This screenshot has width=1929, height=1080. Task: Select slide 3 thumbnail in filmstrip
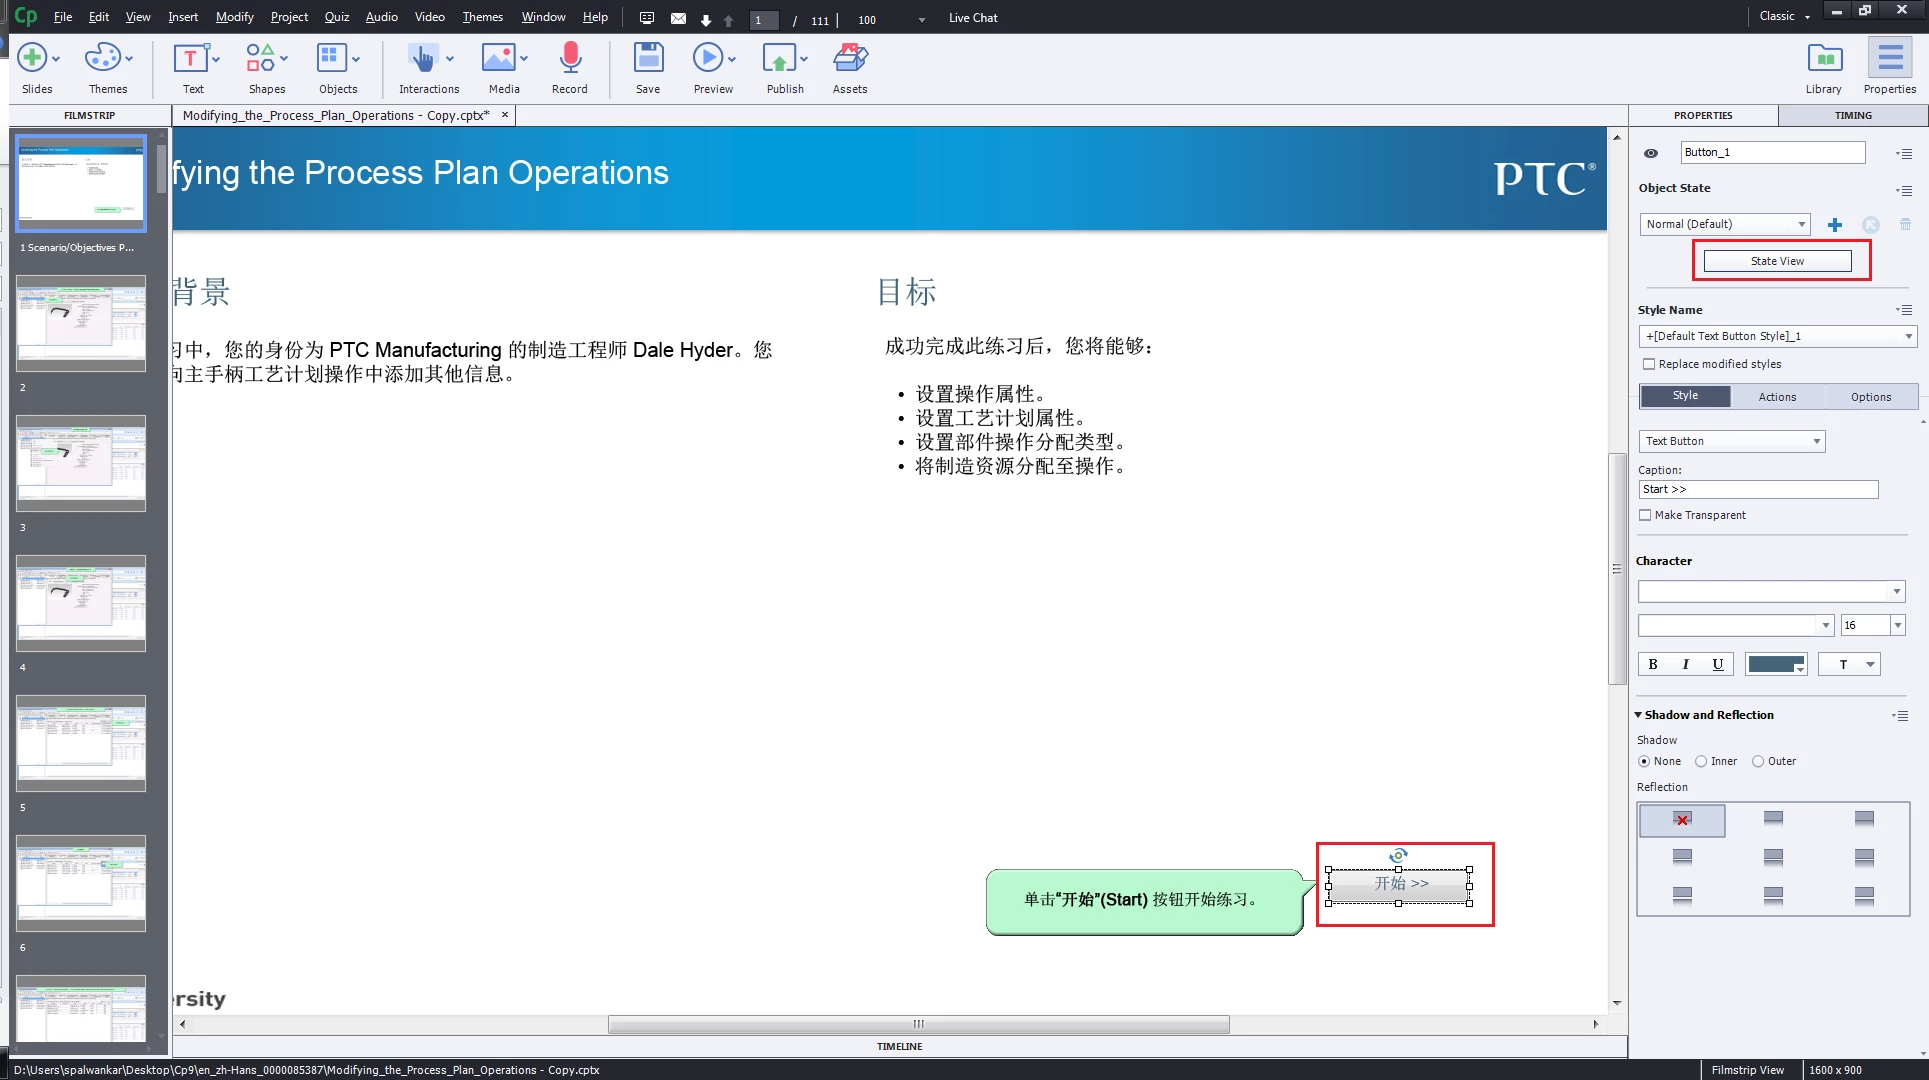tap(81, 463)
